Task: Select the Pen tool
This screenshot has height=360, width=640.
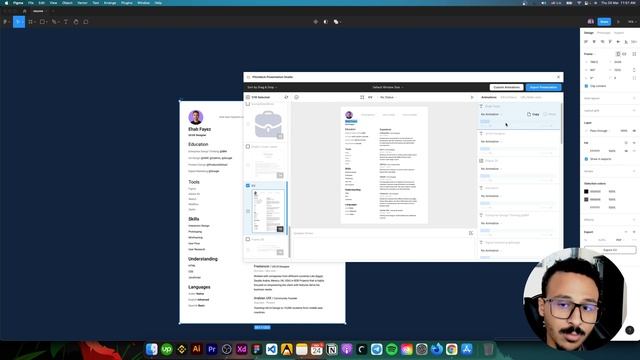Action: tap(54, 22)
